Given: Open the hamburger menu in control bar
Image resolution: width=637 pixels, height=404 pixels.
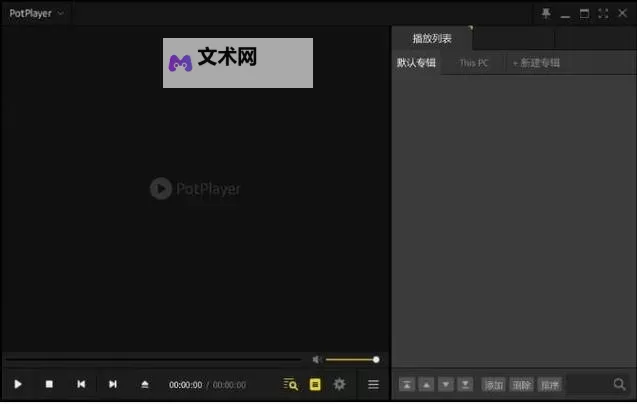Looking at the screenshot, I should (373, 384).
